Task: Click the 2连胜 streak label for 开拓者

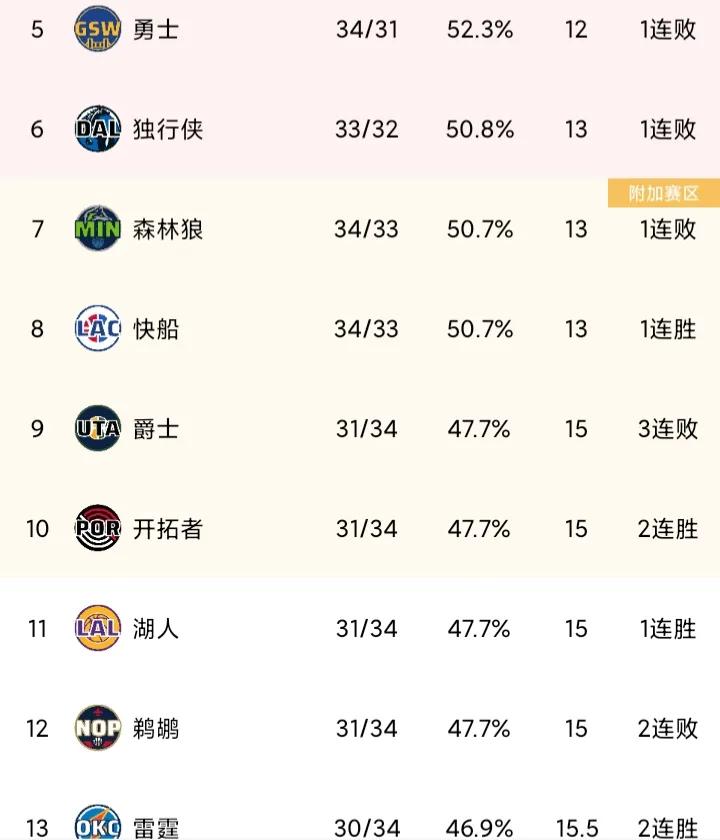Action: click(666, 528)
